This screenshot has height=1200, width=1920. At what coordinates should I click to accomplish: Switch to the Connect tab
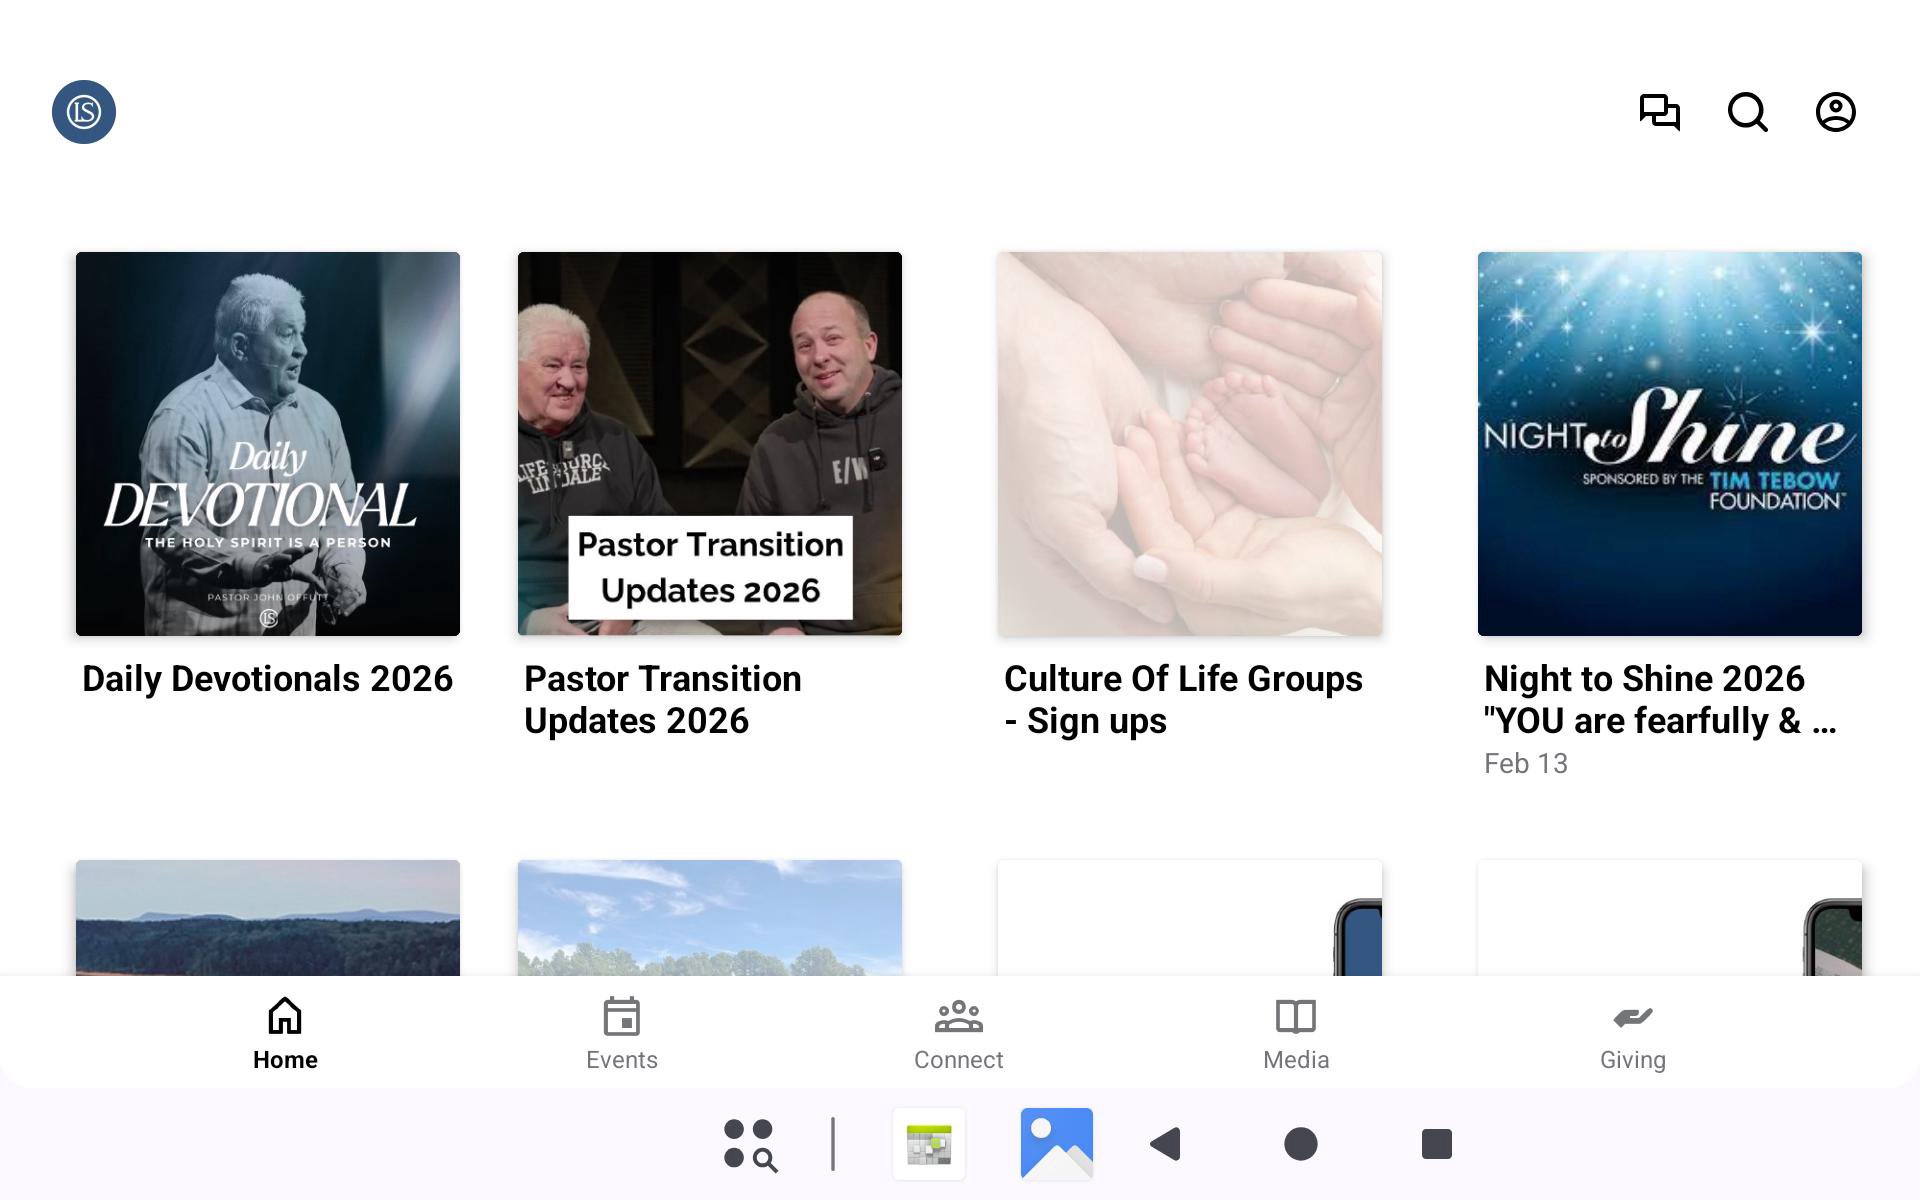point(958,1034)
